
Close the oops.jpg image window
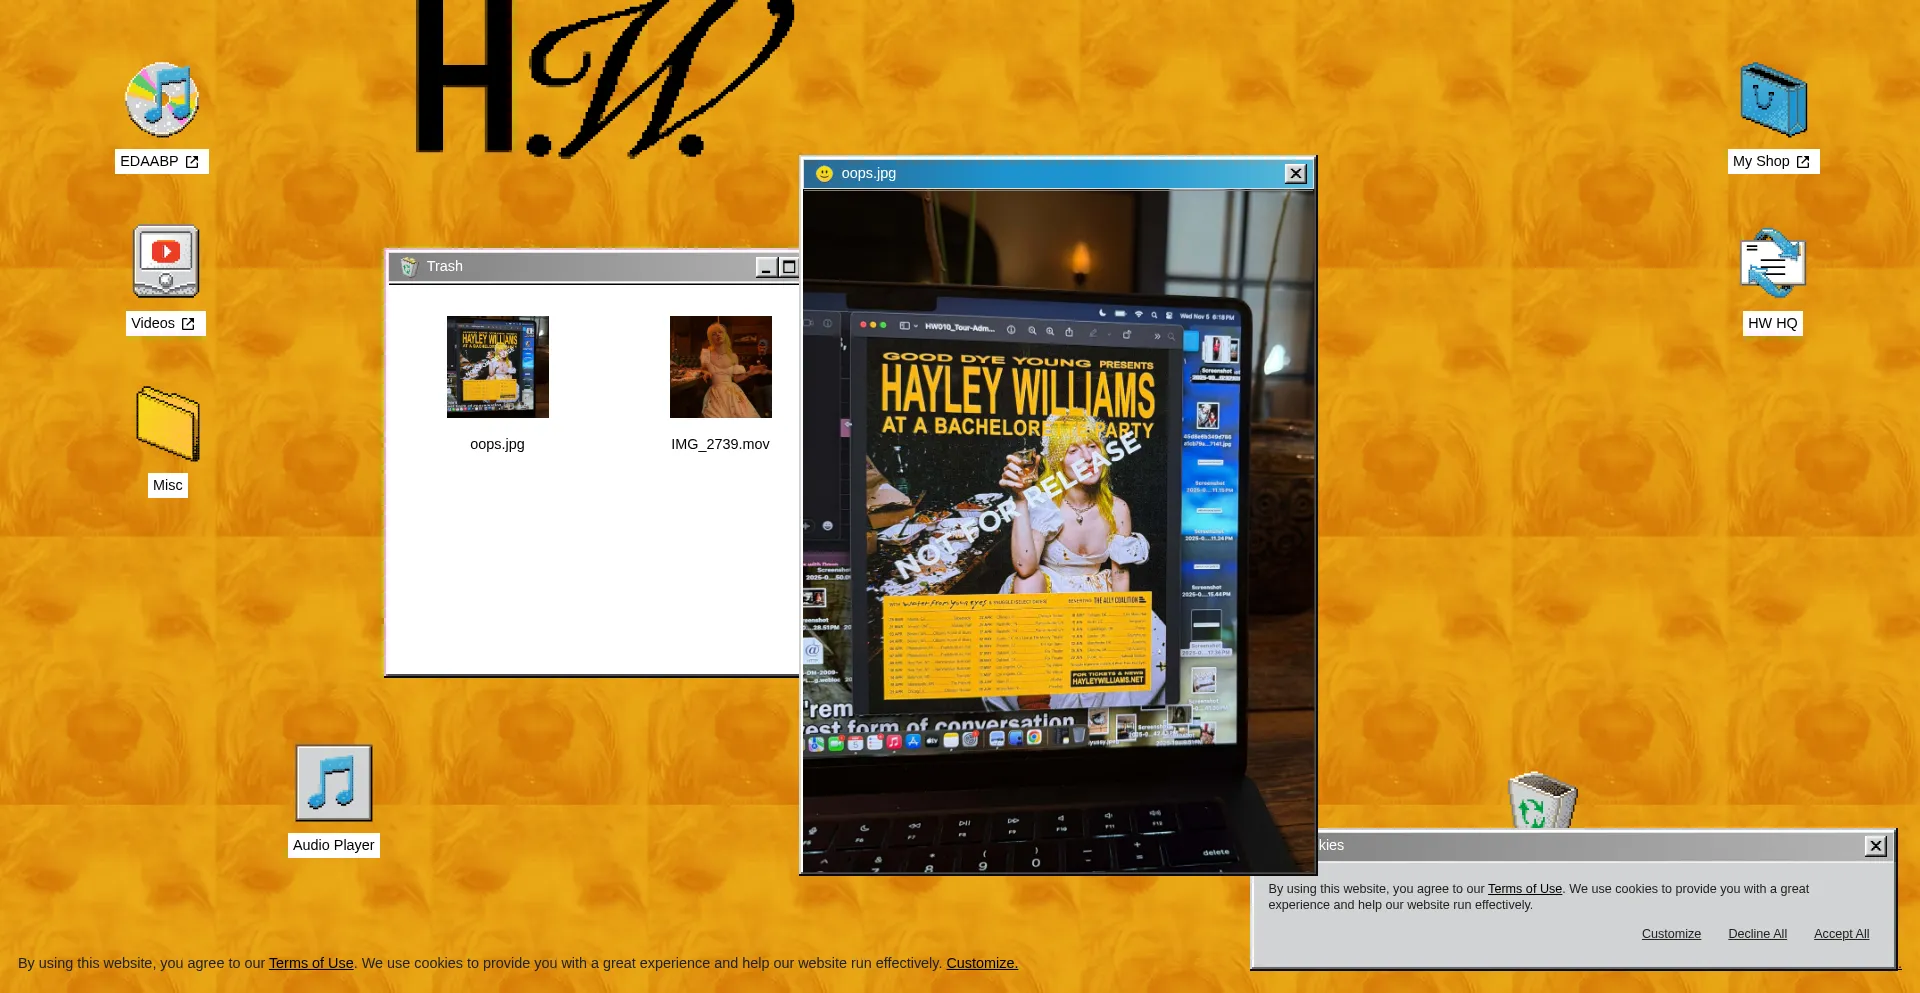pos(1295,174)
